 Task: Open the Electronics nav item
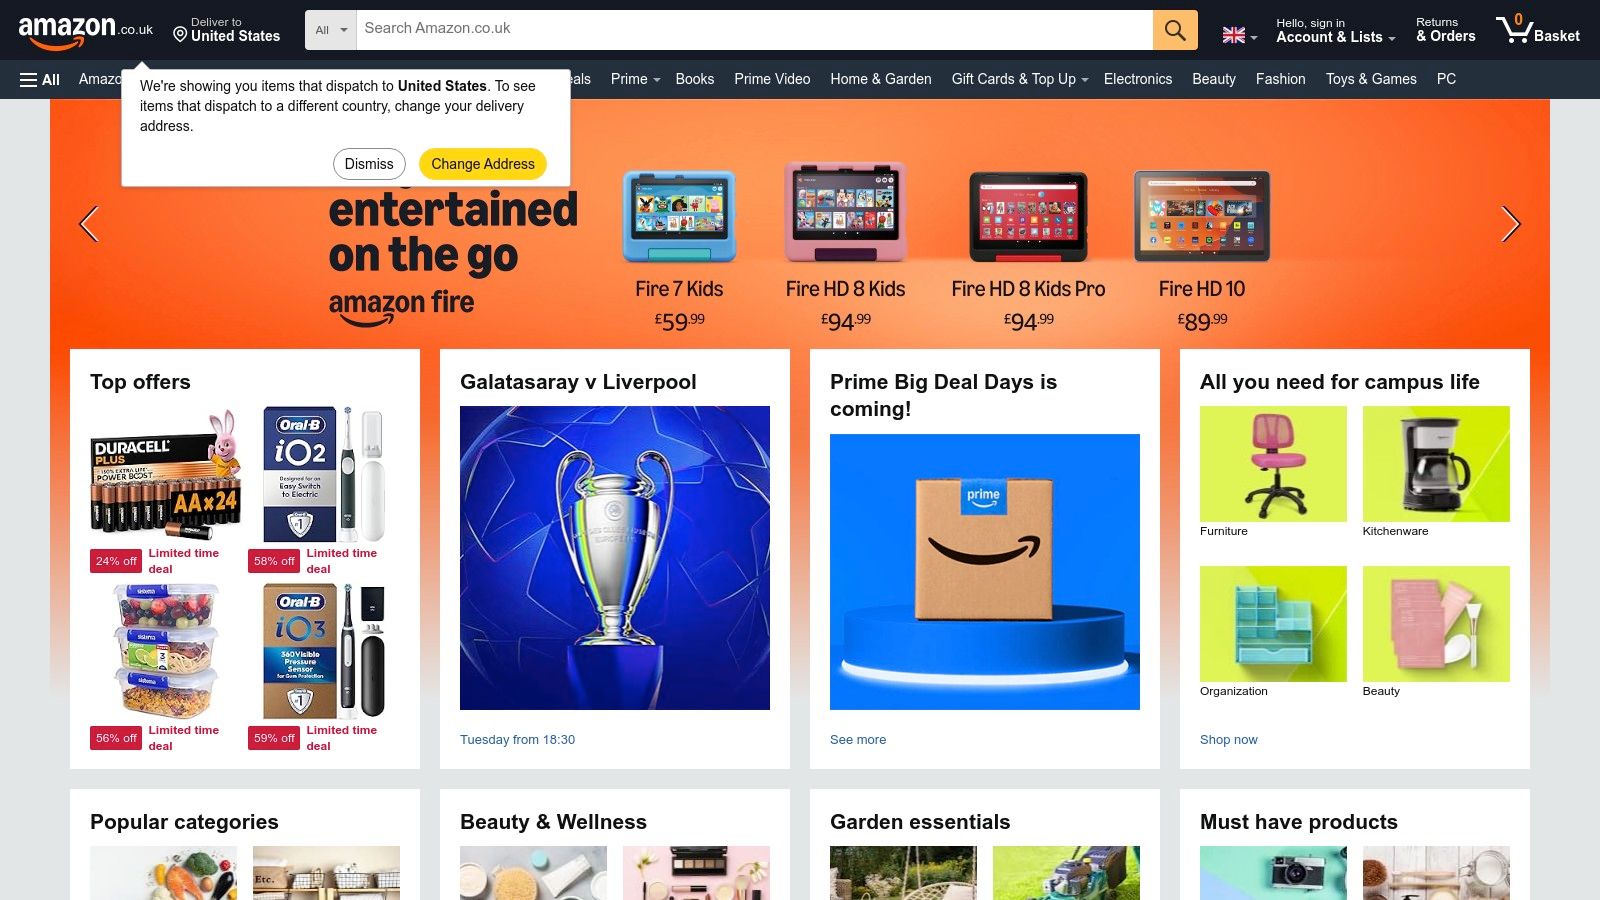(x=1137, y=79)
